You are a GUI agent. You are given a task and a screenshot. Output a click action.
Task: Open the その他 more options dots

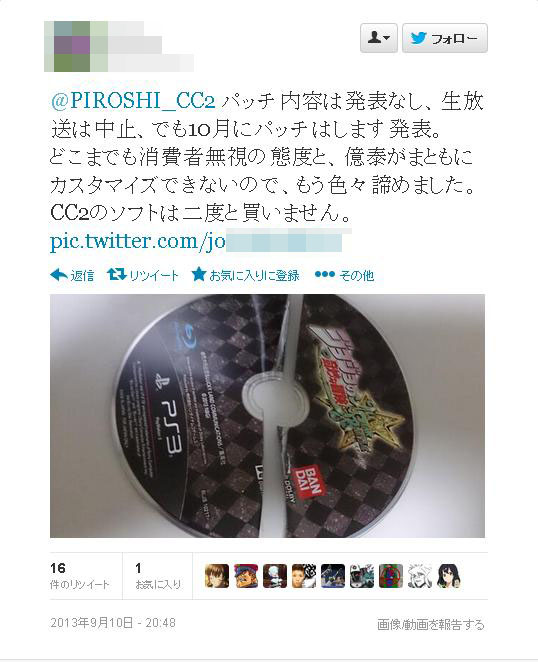[324, 274]
